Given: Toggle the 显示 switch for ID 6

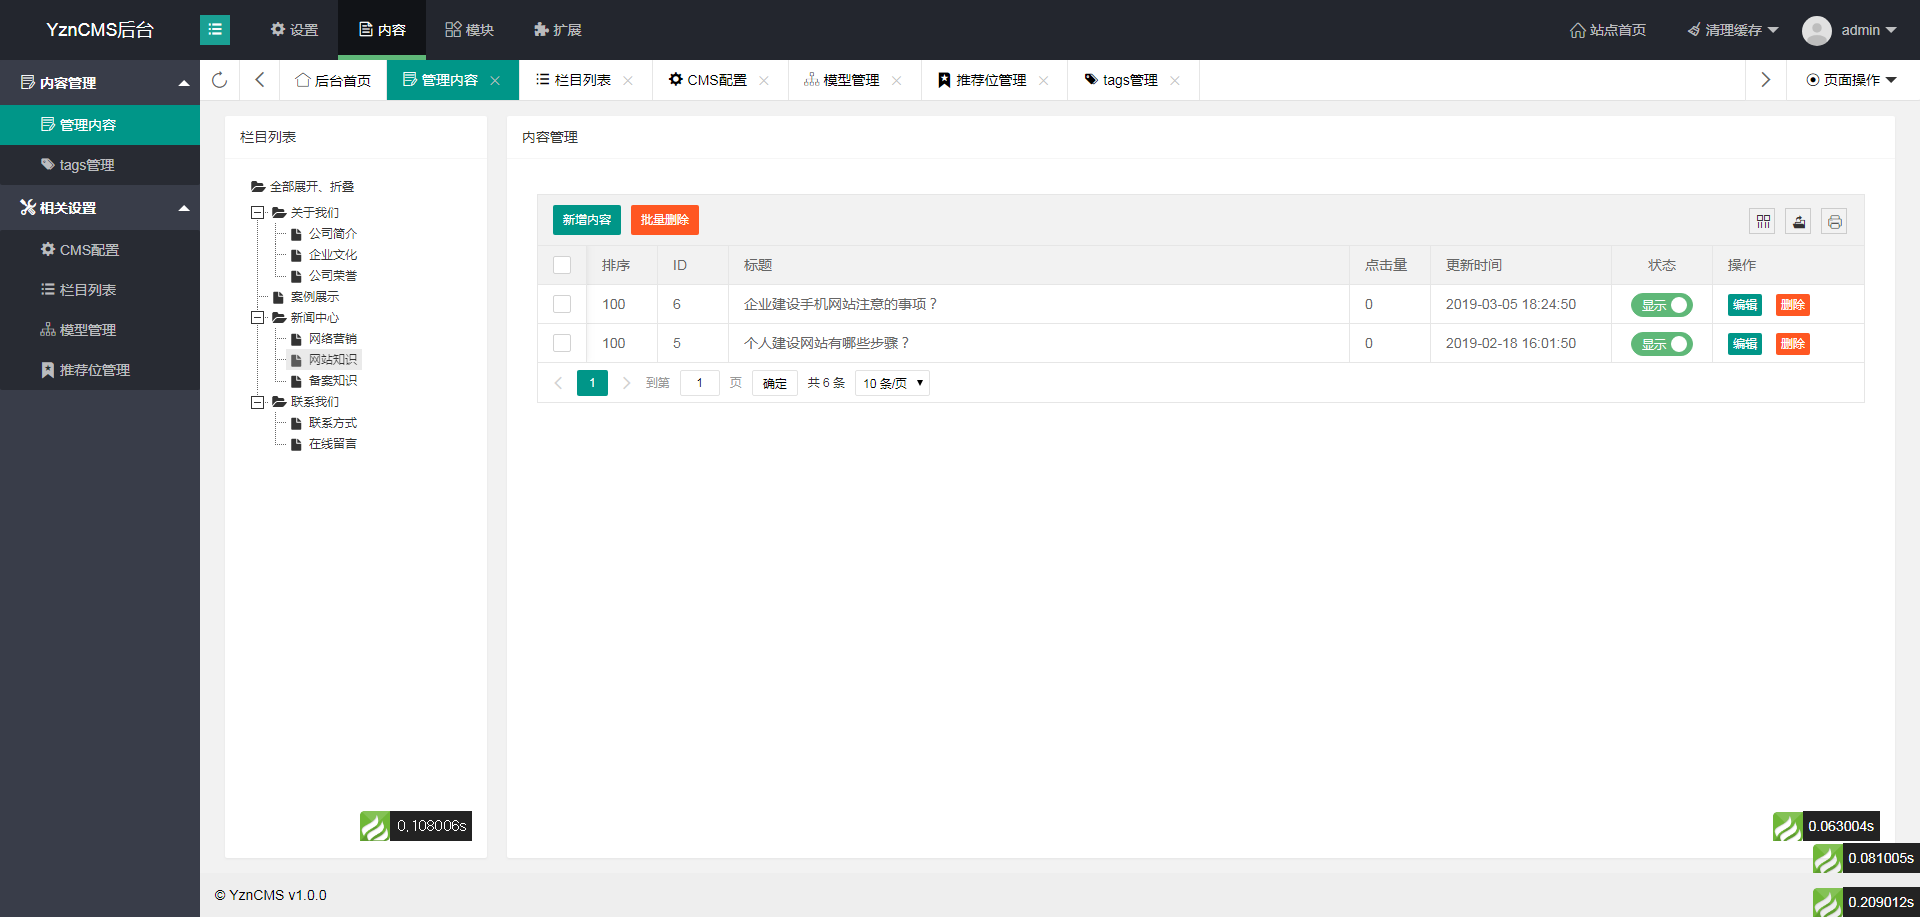Looking at the screenshot, I should click(x=1661, y=305).
